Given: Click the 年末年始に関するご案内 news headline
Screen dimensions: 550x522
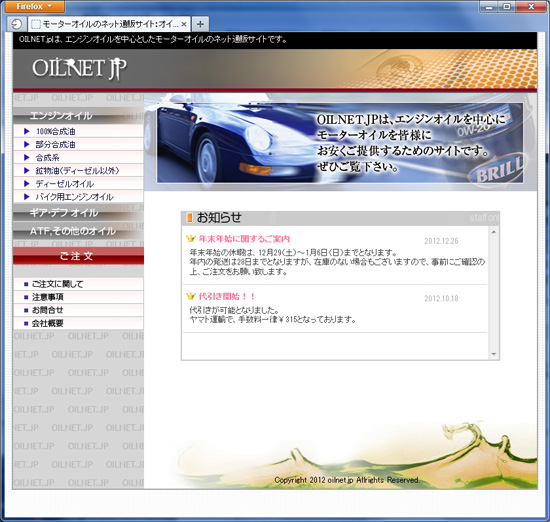Looking at the screenshot, I should (244, 239).
